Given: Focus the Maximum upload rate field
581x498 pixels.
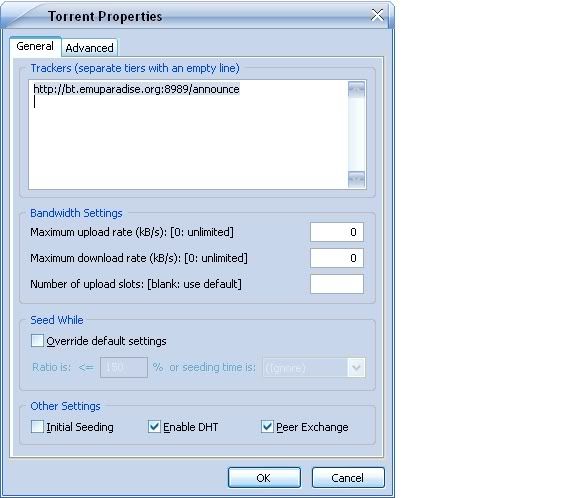Looking at the screenshot, I should tap(337, 232).
